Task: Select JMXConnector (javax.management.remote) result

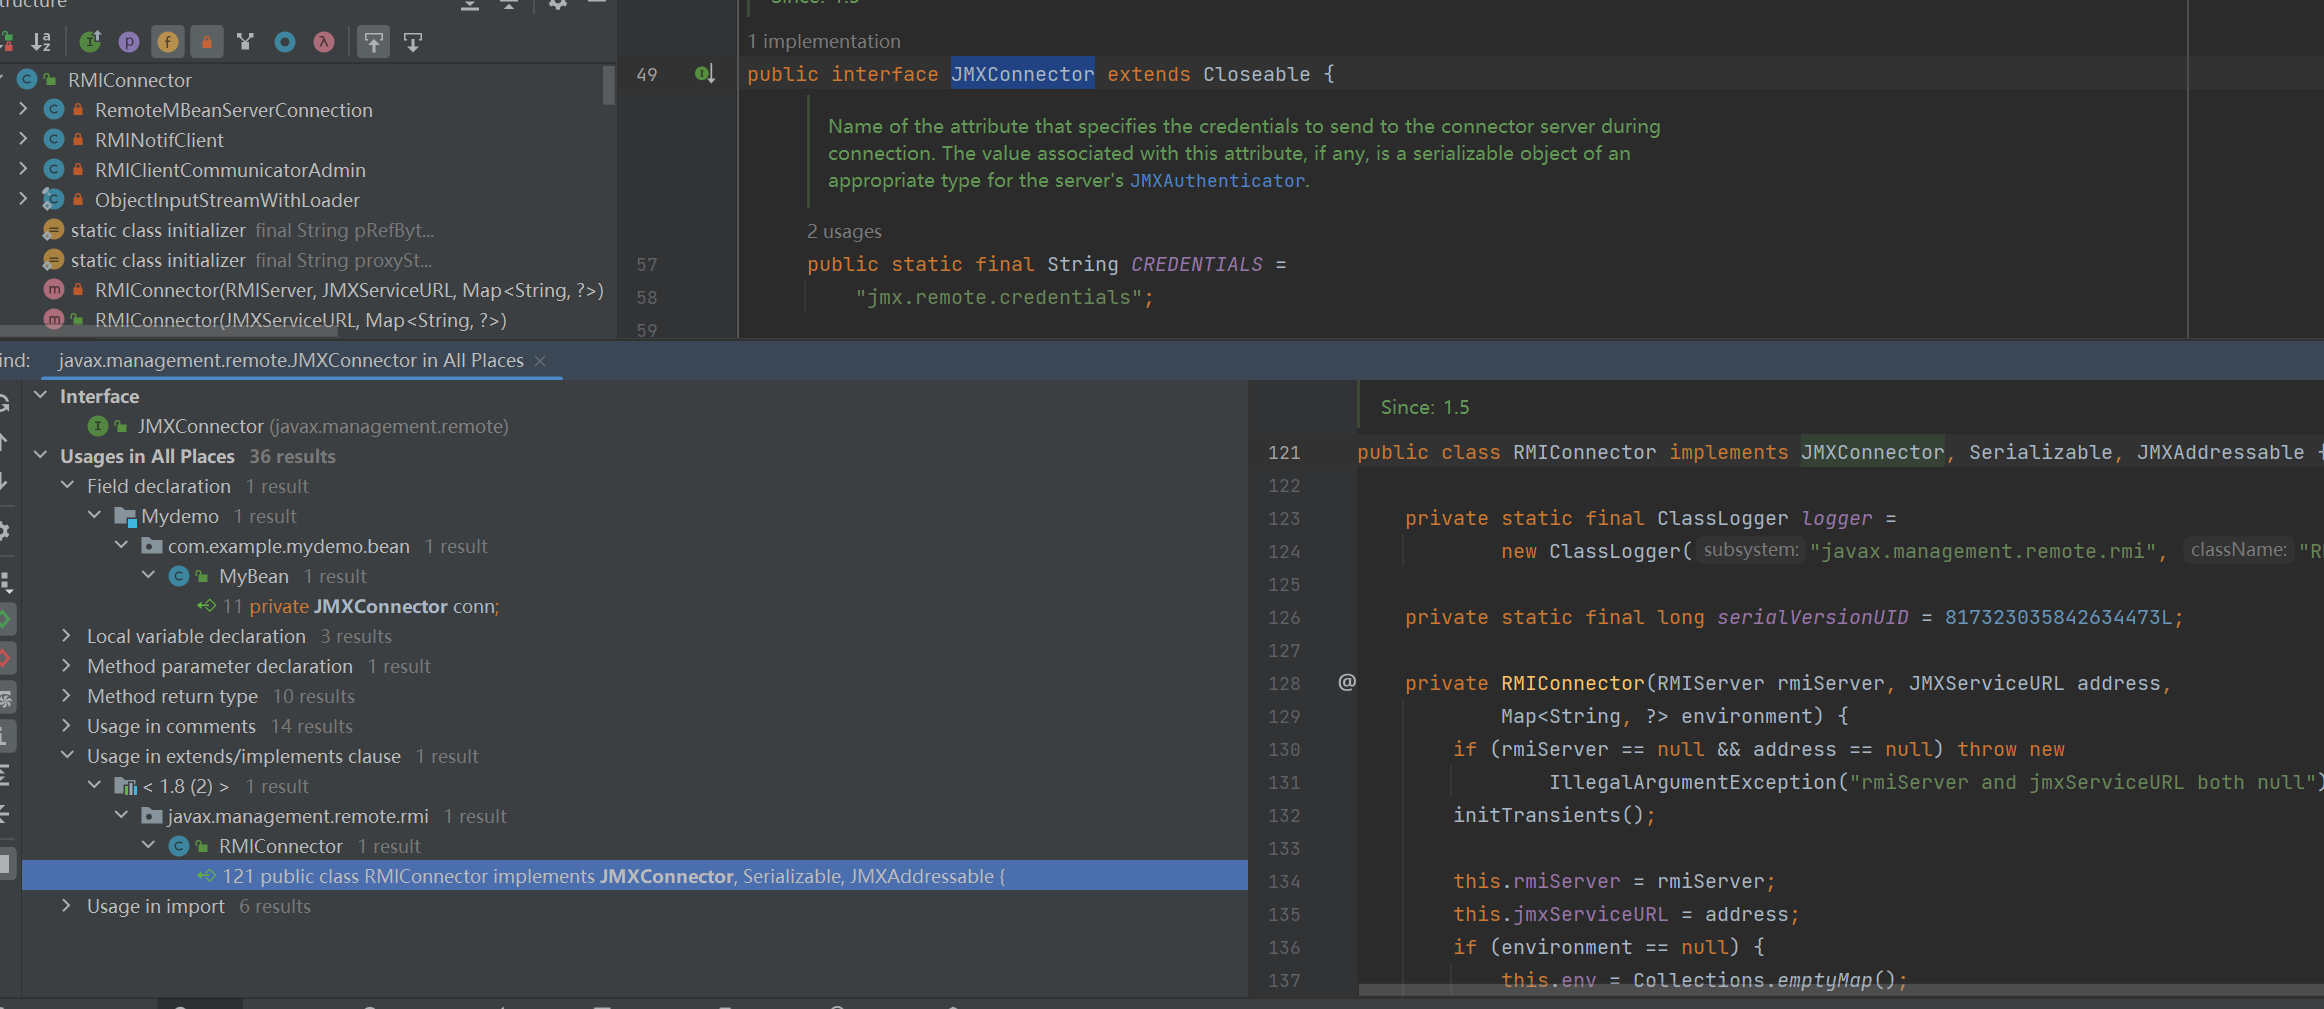Action: [322, 426]
